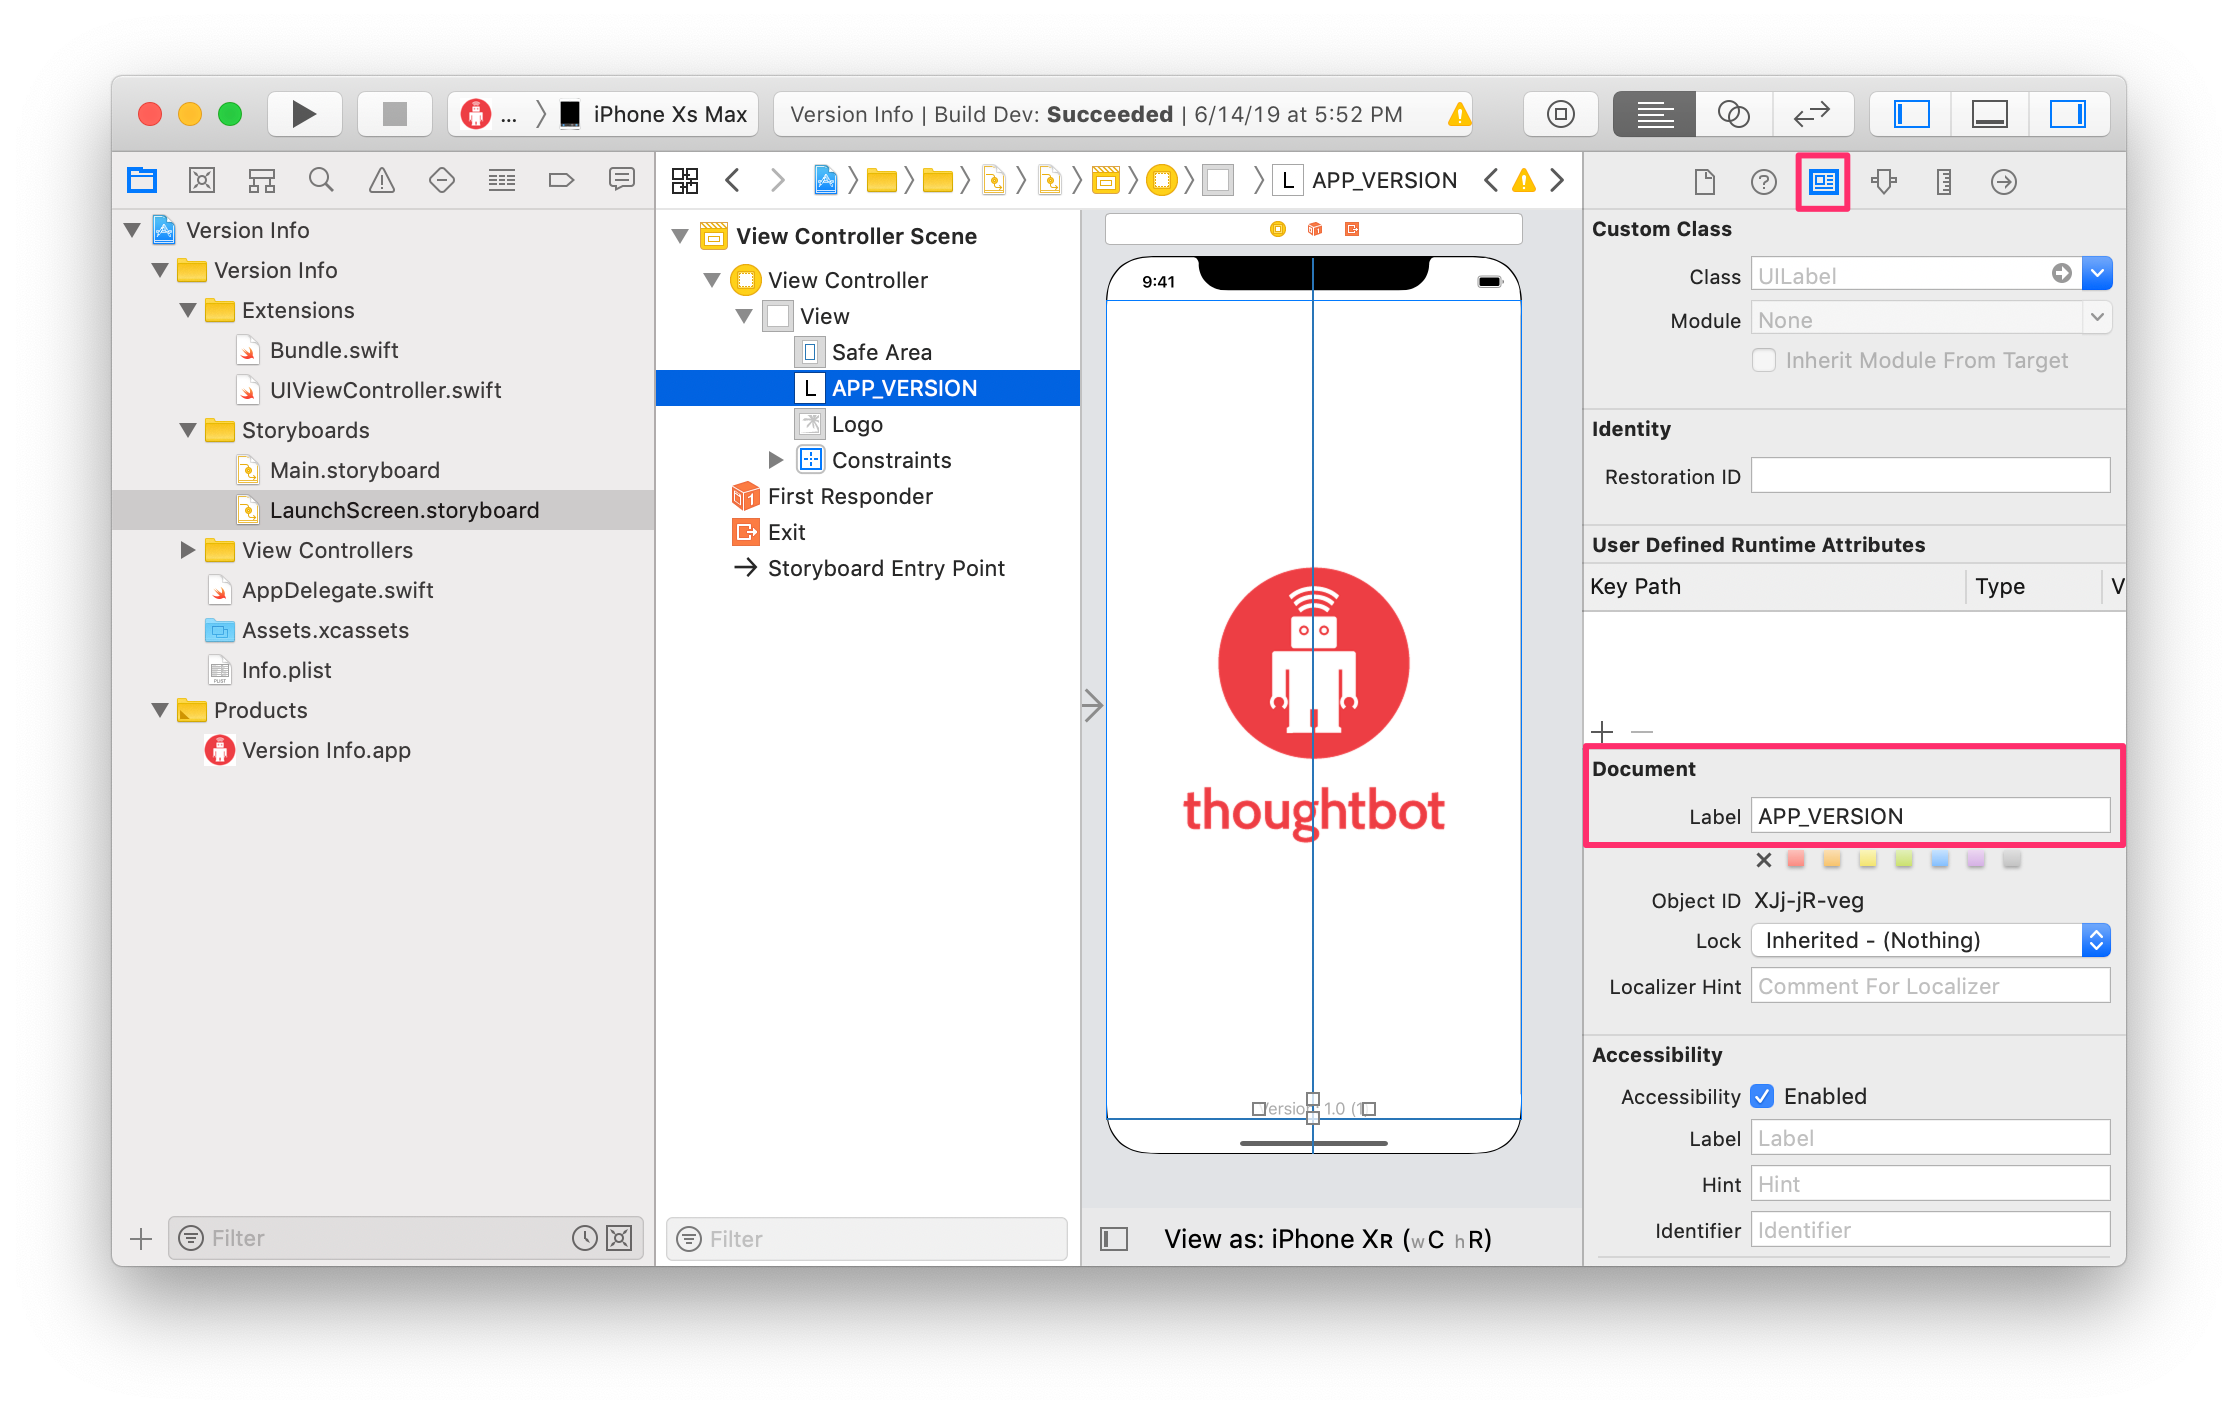This screenshot has width=2238, height=1414.
Task: Select the Logo outline item
Action: click(x=857, y=424)
